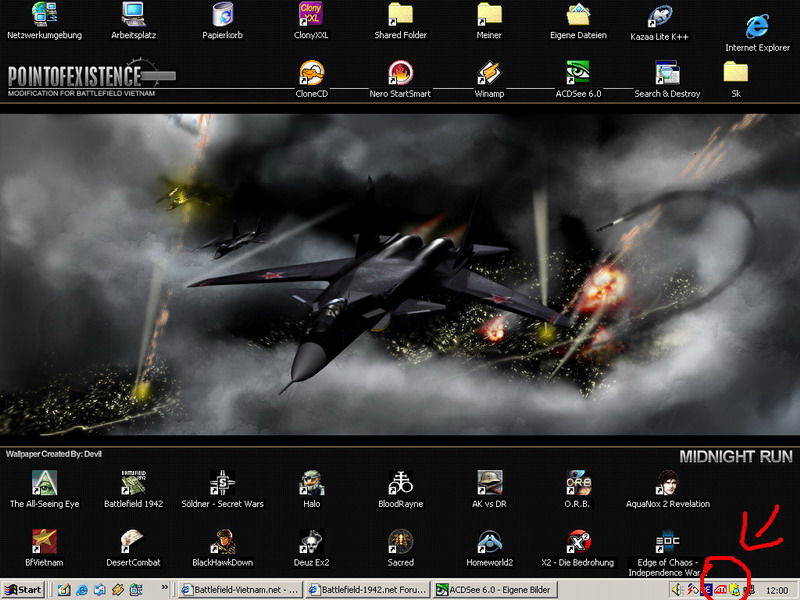Open the Shared Folder shortcut
This screenshot has height=600, width=800.
pyautogui.click(x=401, y=21)
